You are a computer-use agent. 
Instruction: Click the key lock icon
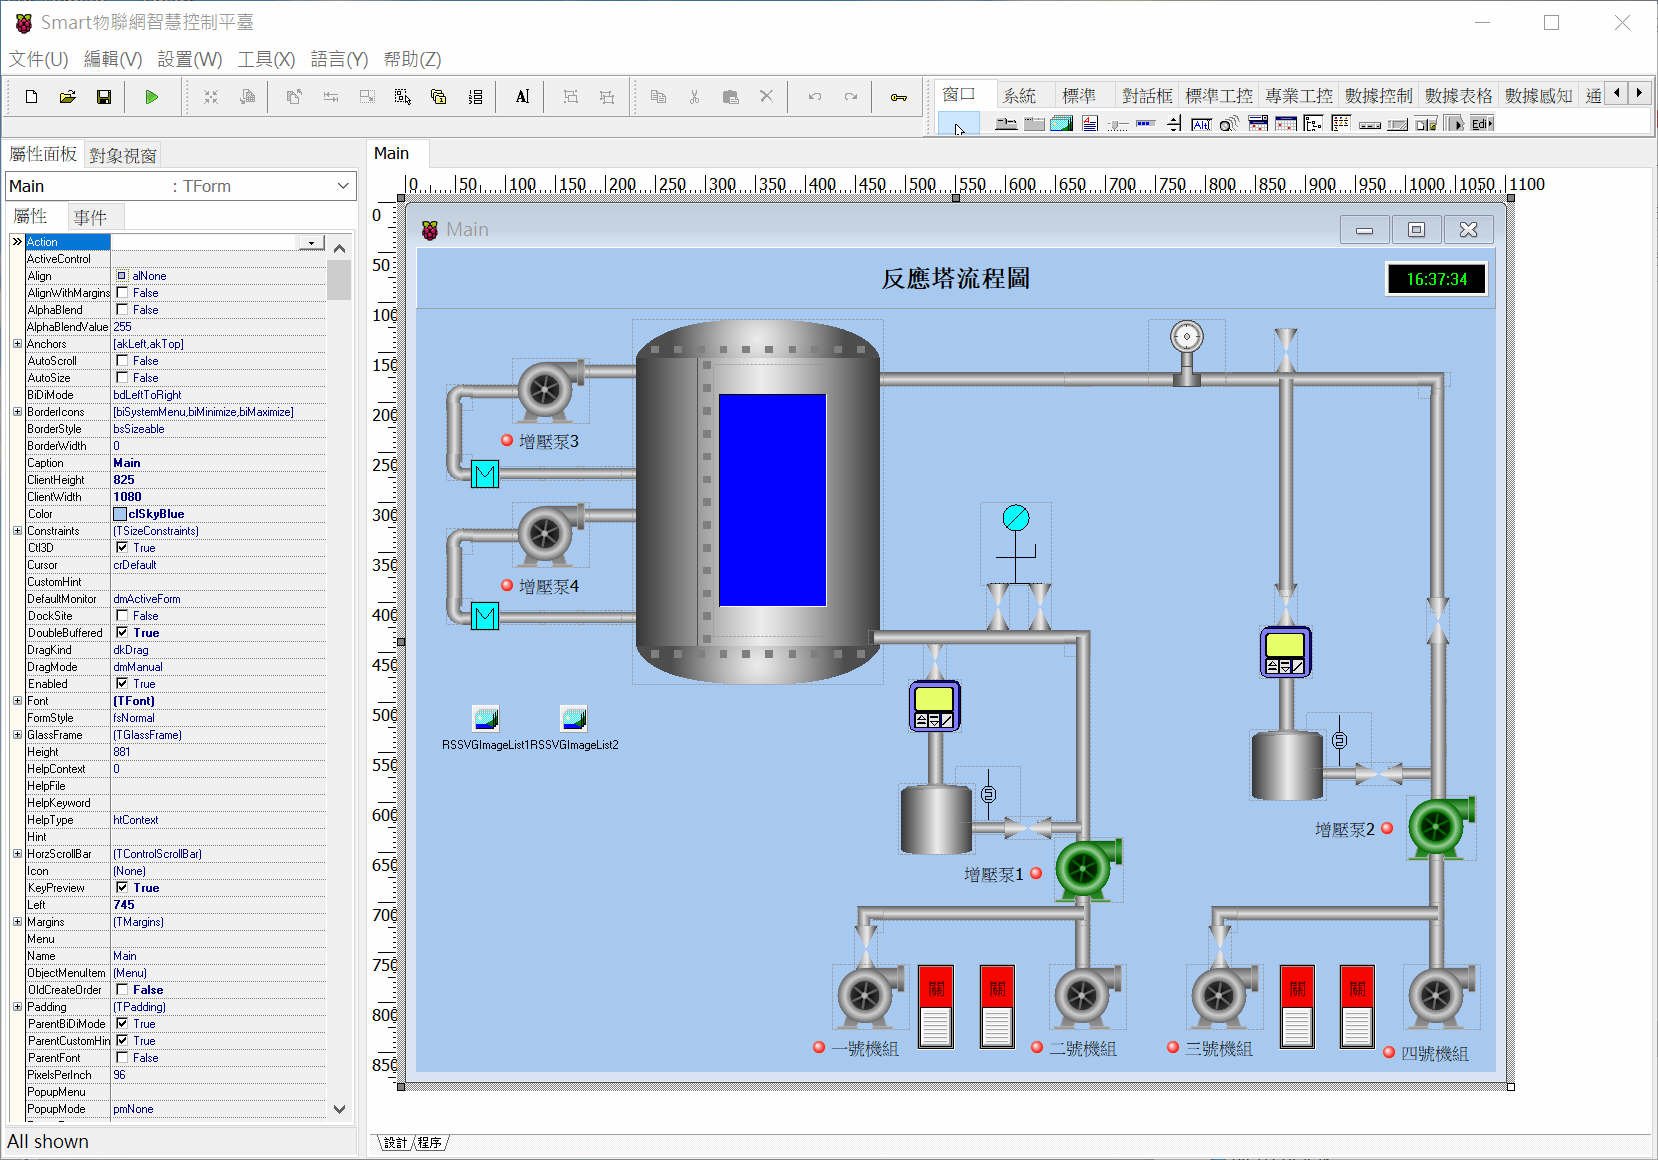point(899,97)
